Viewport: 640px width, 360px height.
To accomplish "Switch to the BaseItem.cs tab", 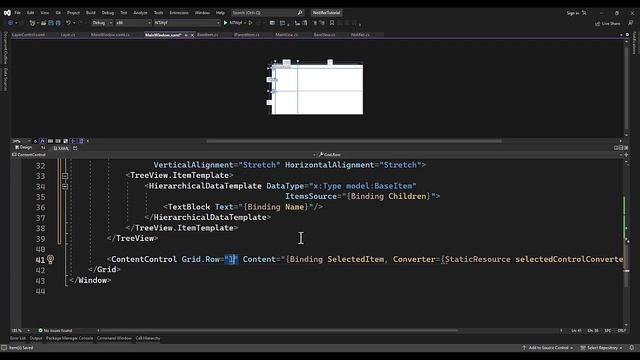I will click(207, 35).
